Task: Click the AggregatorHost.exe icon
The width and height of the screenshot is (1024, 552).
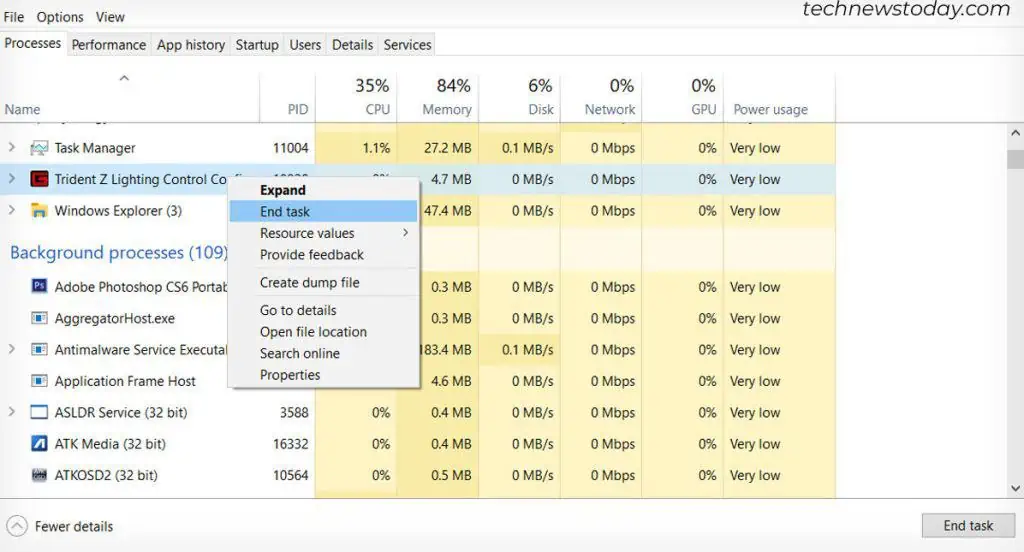Action: point(39,318)
